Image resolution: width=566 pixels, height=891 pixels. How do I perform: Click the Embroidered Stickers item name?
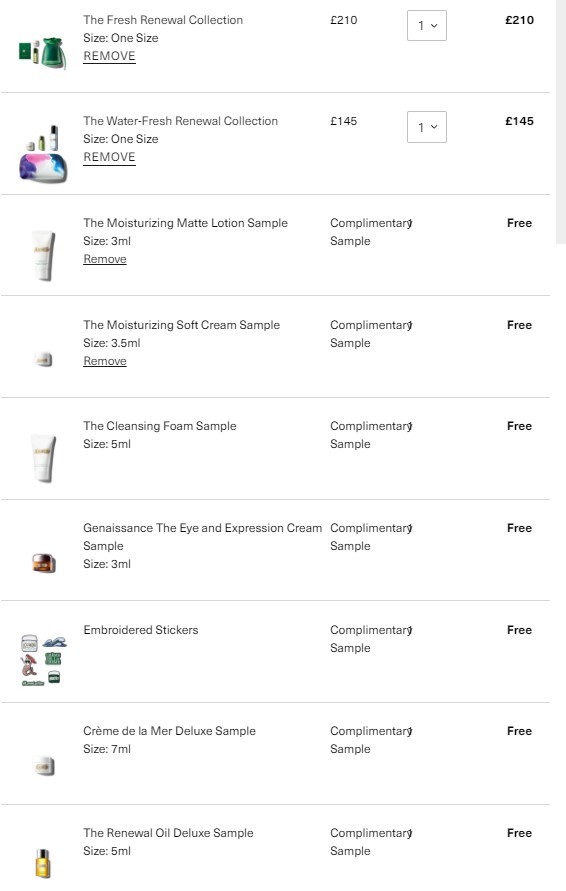pyautogui.click(x=140, y=630)
